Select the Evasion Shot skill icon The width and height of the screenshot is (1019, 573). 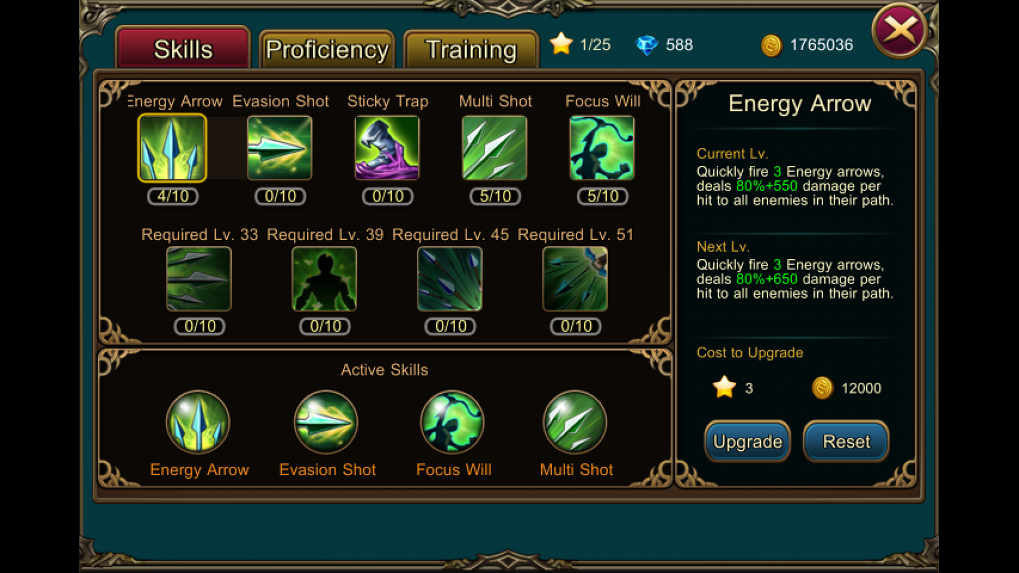point(279,148)
